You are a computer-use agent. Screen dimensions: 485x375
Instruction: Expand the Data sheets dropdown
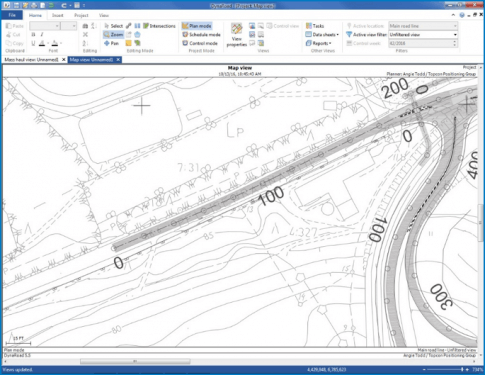click(x=322, y=35)
